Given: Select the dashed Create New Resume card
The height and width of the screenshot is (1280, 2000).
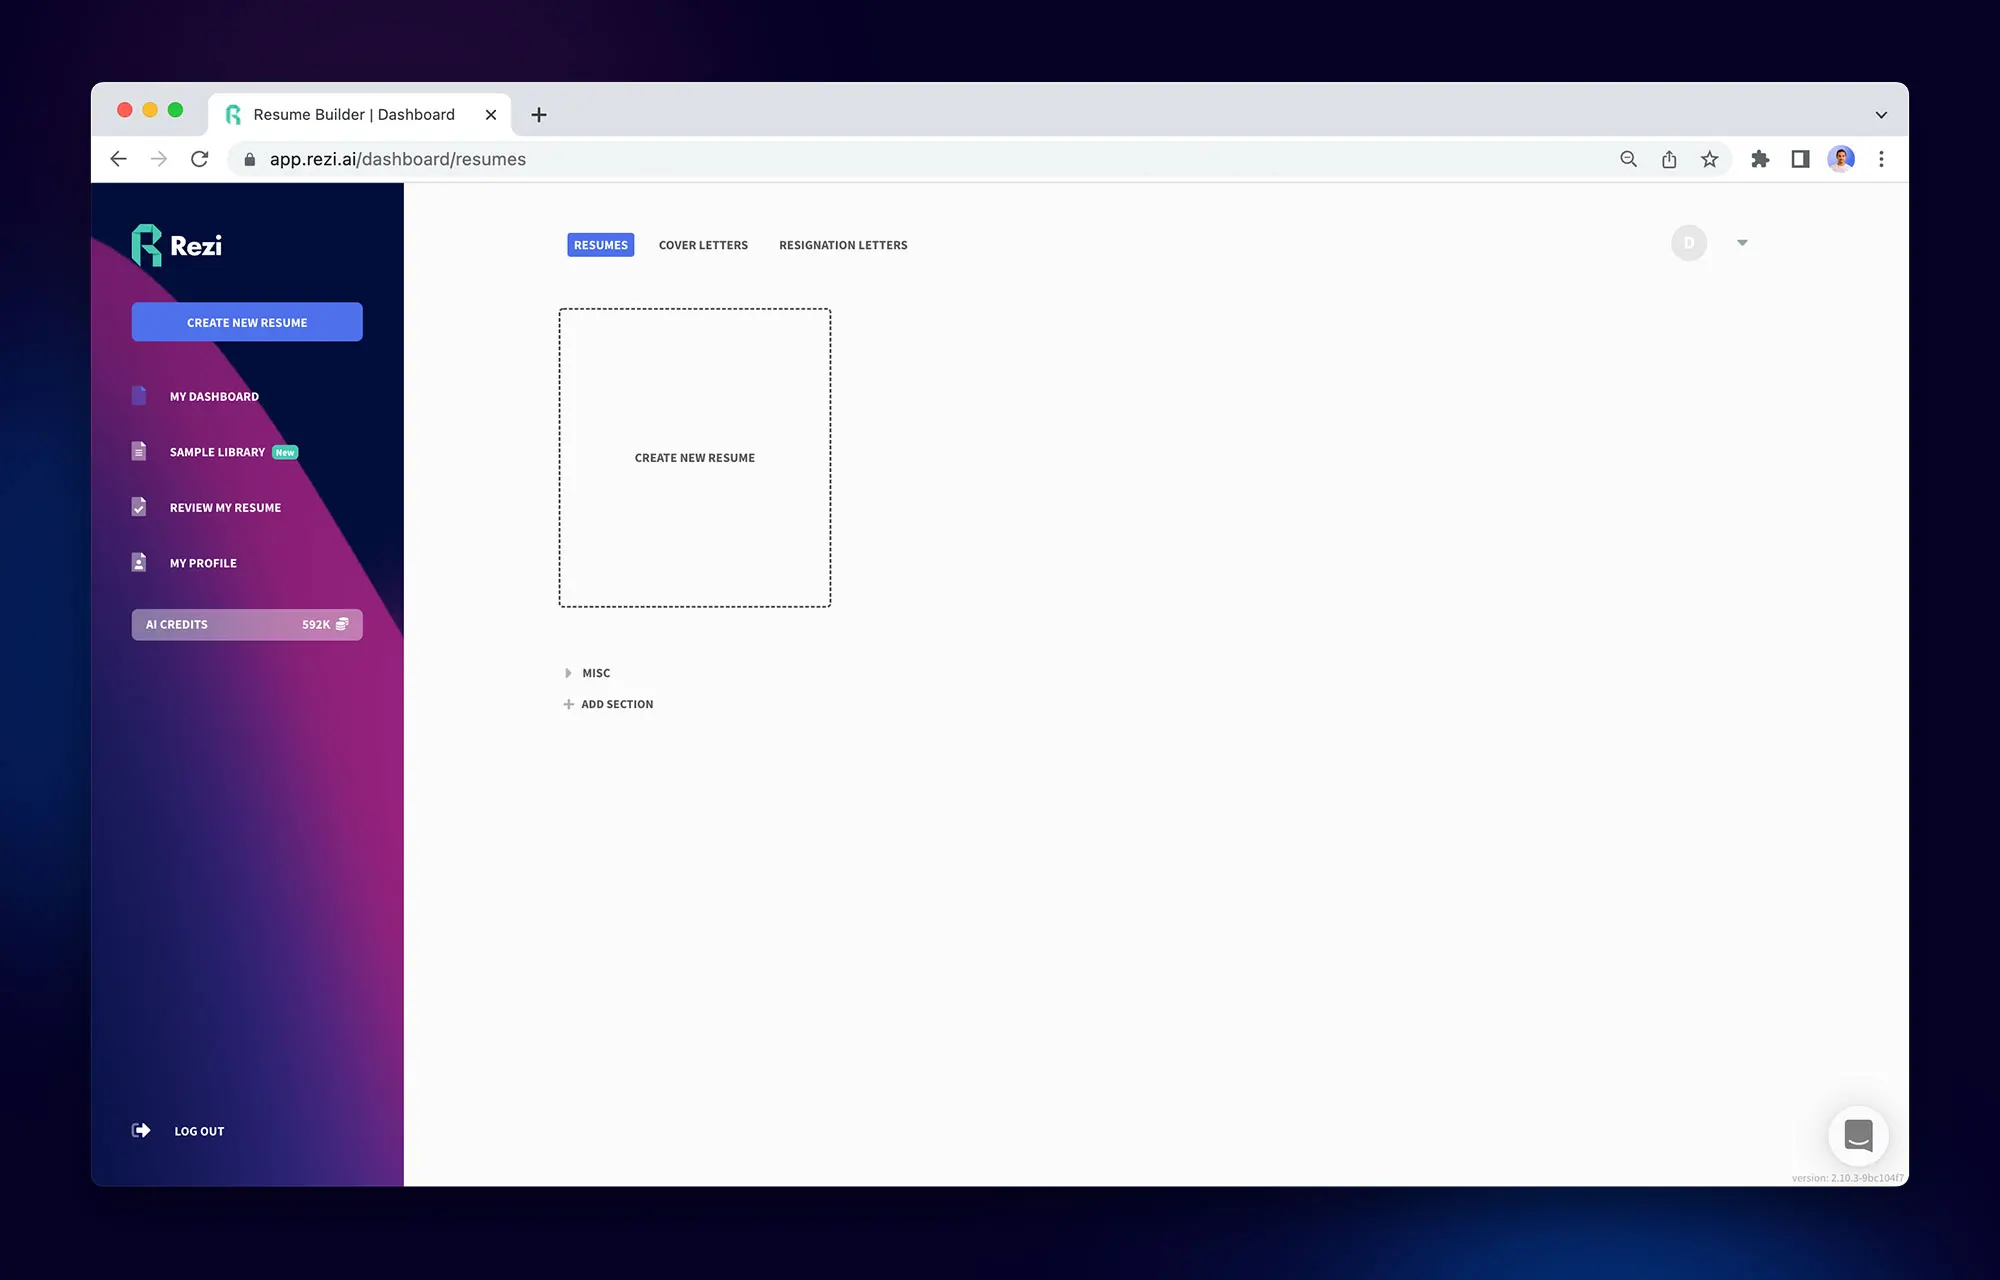Looking at the screenshot, I should tap(694, 457).
